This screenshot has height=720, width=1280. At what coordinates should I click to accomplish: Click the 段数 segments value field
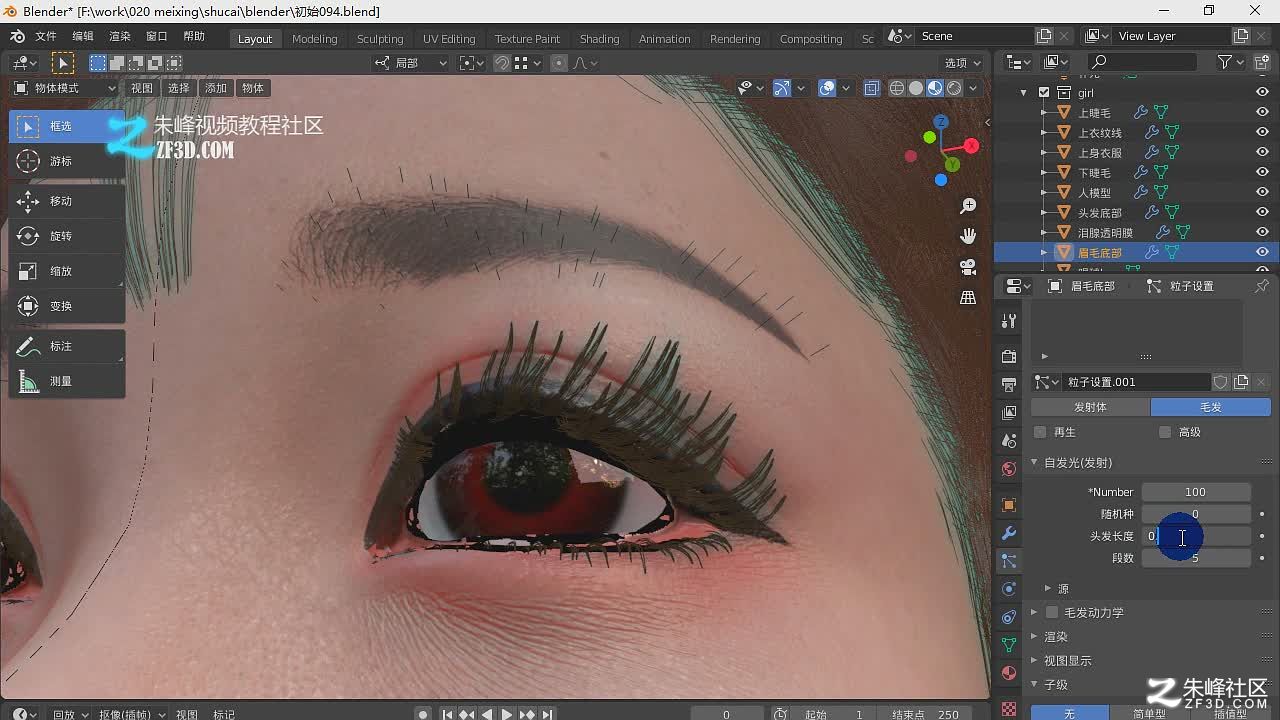click(x=1196, y=558)
